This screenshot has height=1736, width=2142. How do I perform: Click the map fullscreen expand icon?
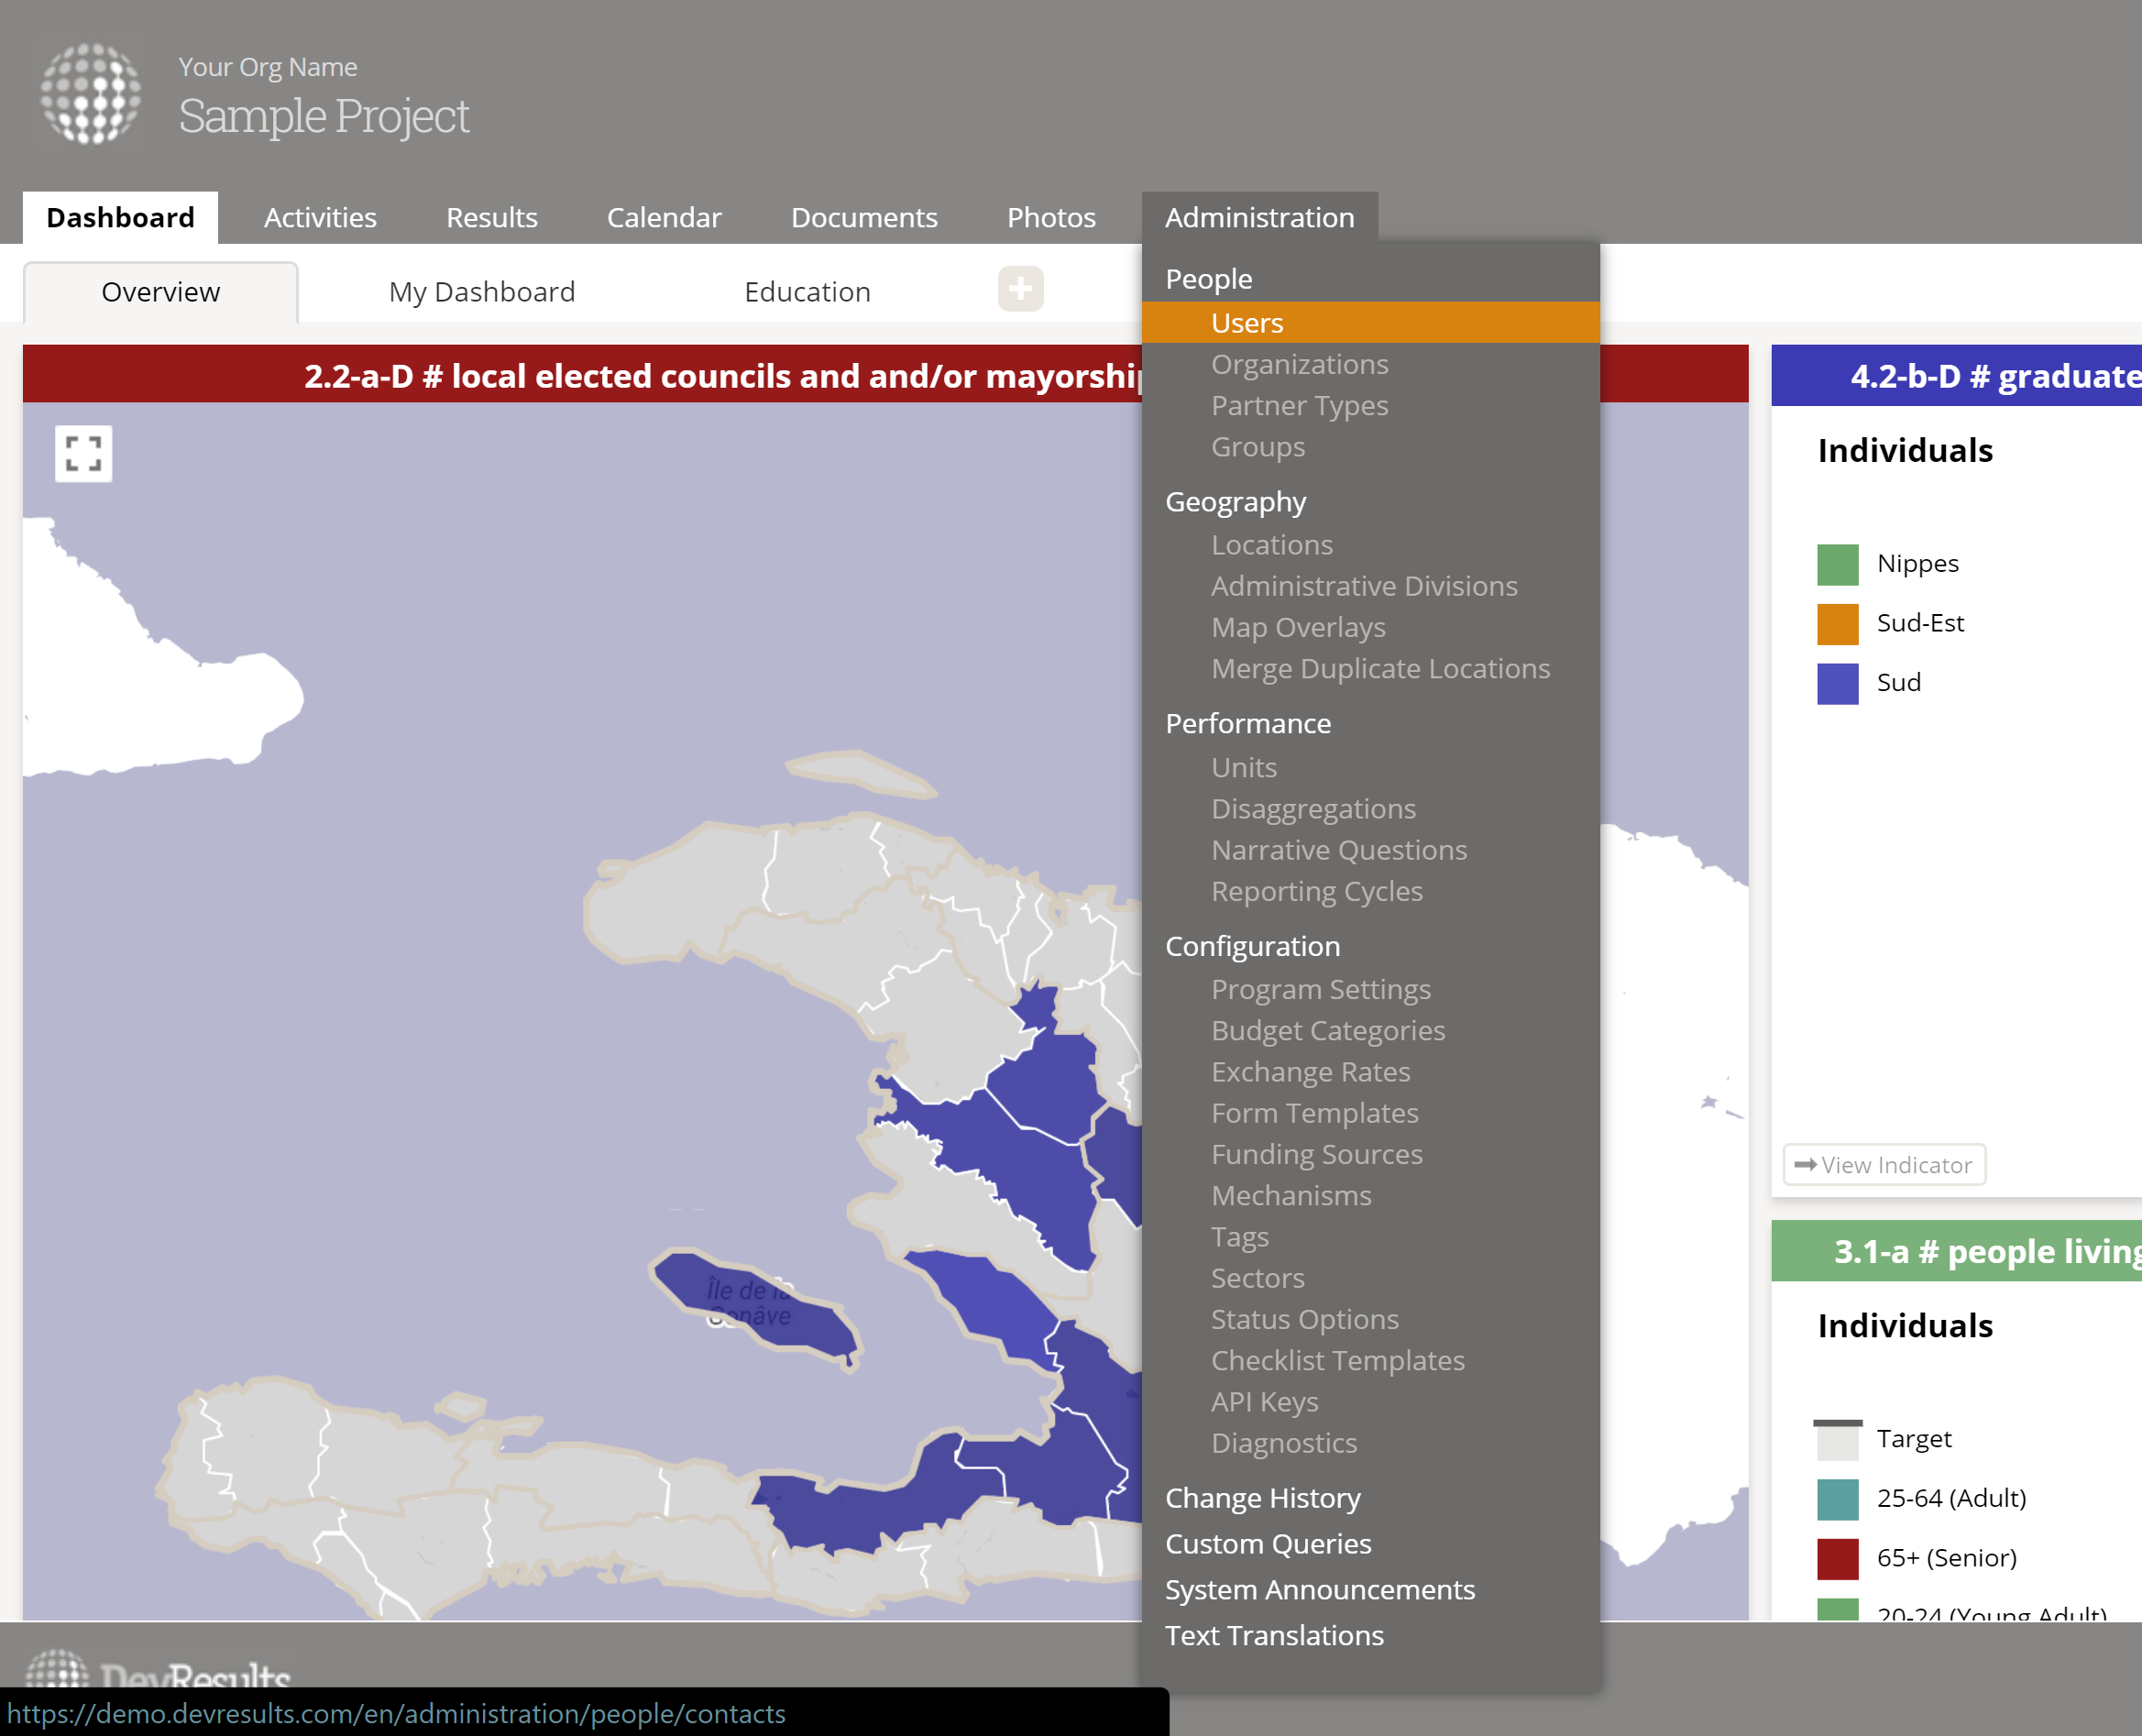coord(83,453)
